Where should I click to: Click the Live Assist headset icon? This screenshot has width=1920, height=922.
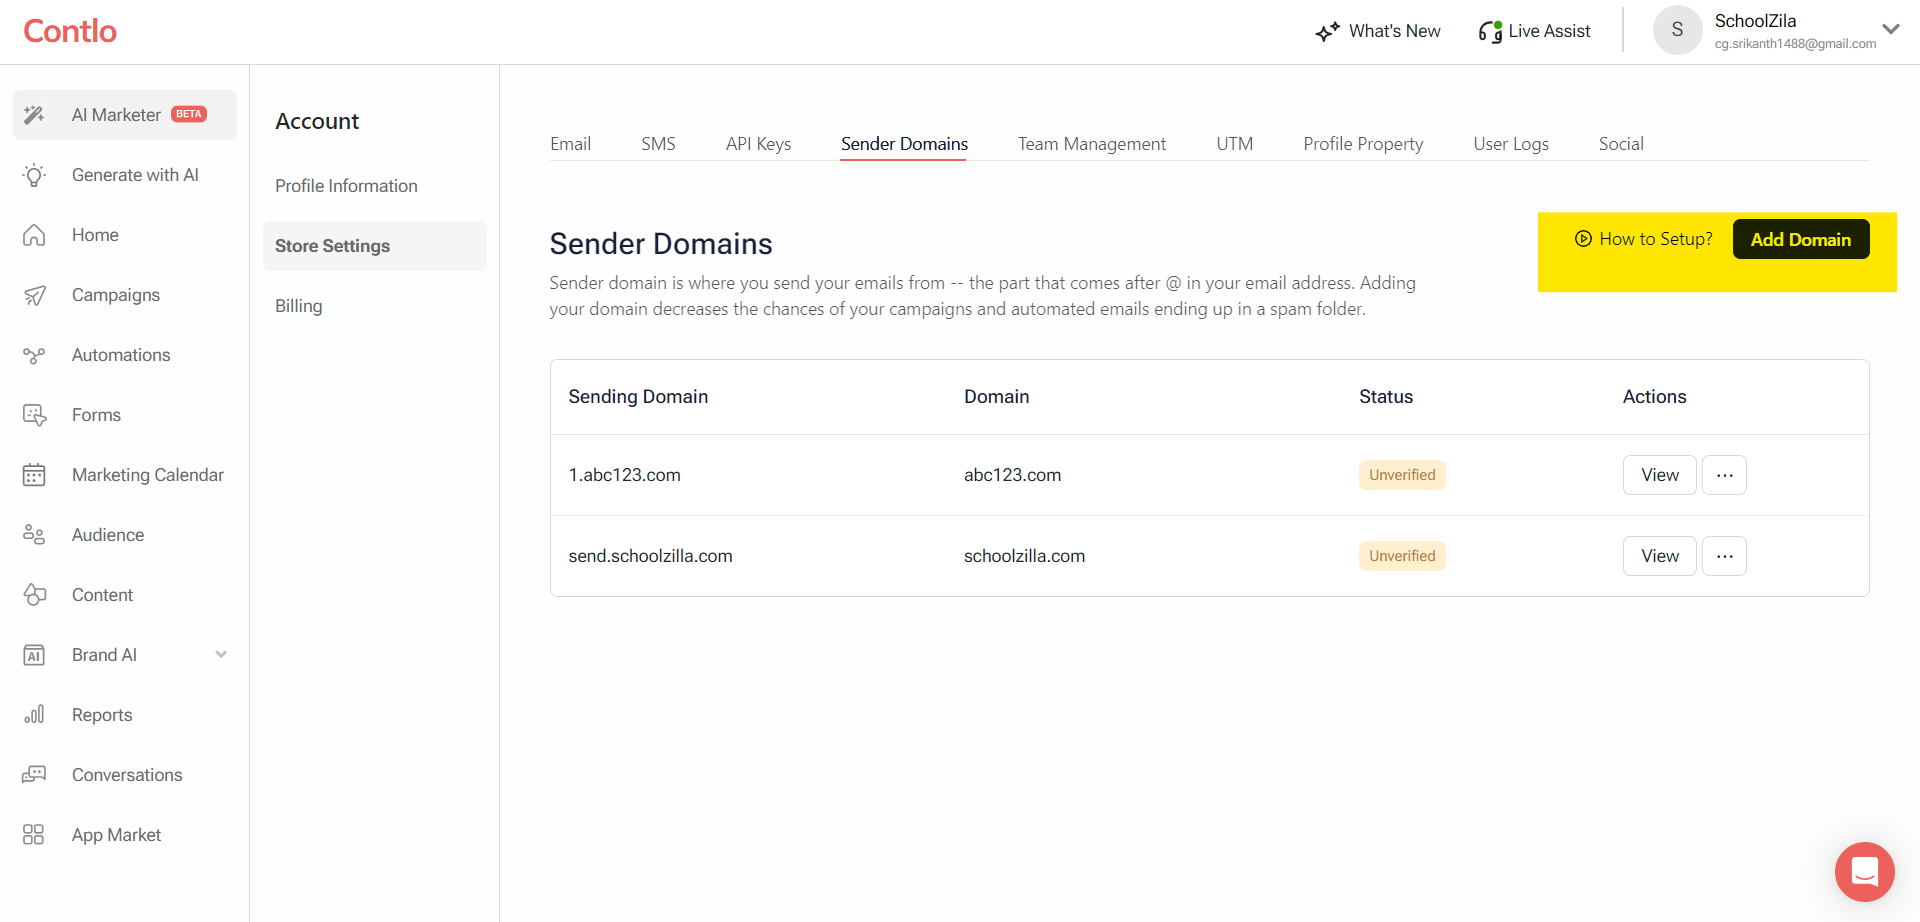[1490, 32]
